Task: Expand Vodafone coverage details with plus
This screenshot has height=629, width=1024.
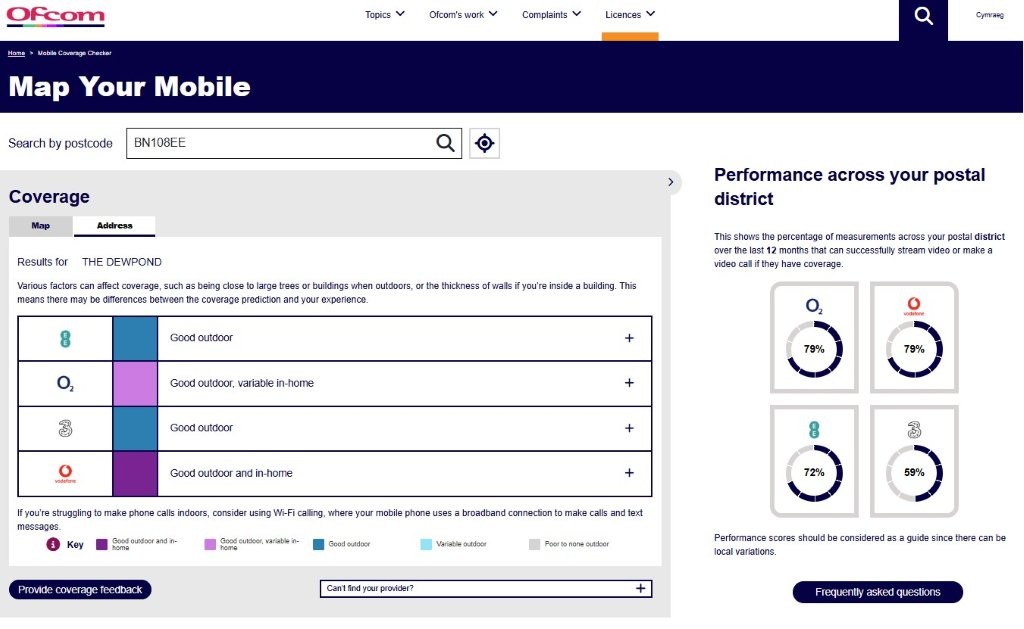Action: pyautogui.click(x=629, y=473)
